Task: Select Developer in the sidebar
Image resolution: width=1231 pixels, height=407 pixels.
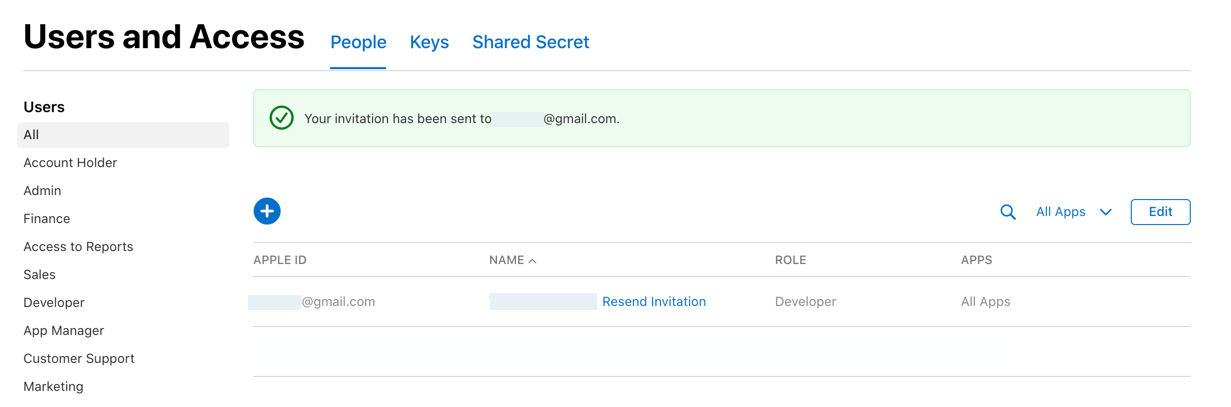Action: click(x=54, y=303)
